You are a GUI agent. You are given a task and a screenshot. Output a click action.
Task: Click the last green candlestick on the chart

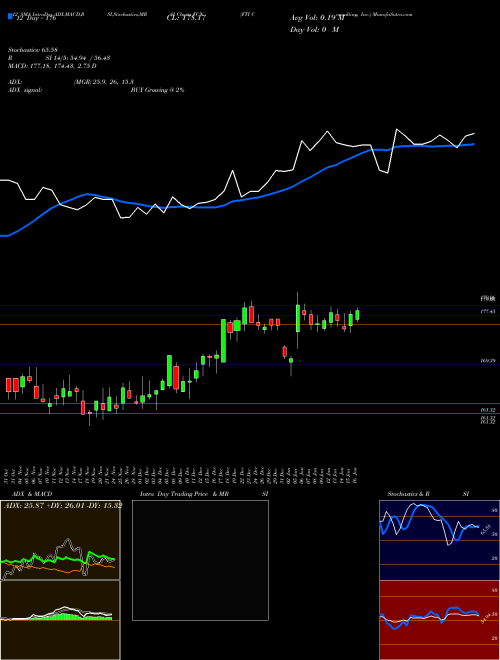coord(357,315)
